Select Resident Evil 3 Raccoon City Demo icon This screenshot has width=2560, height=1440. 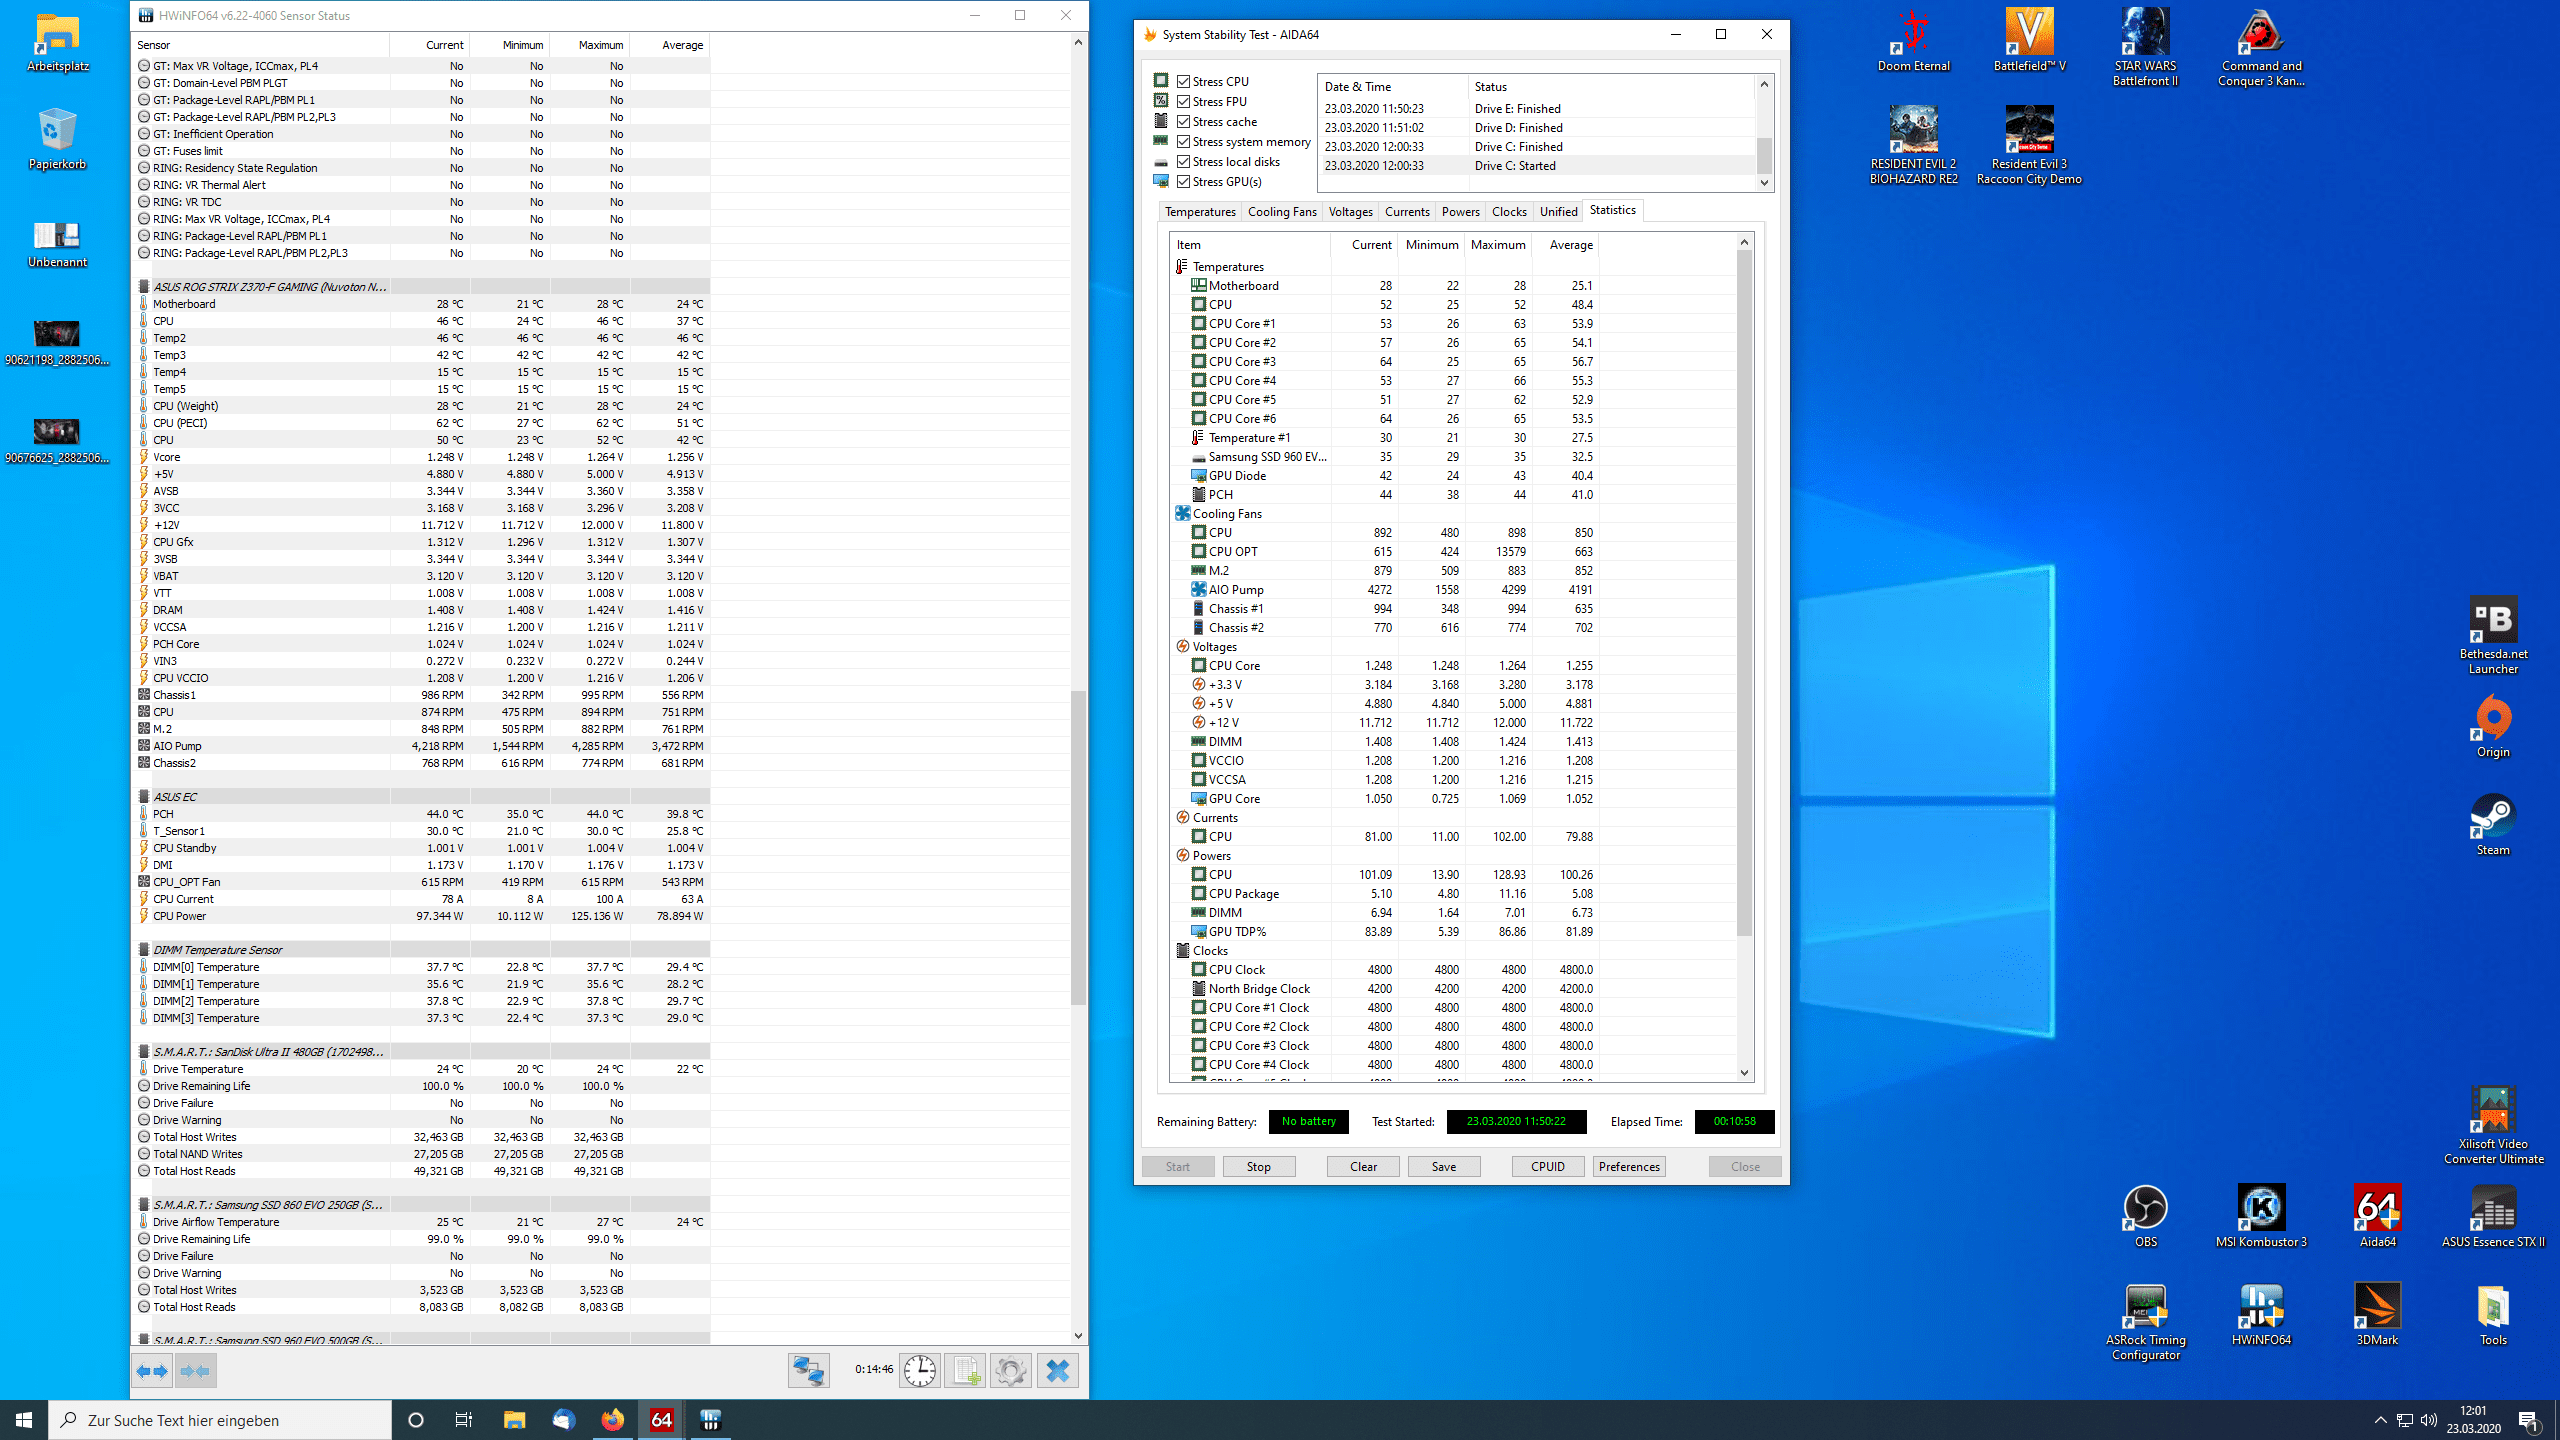(2029, 146)
